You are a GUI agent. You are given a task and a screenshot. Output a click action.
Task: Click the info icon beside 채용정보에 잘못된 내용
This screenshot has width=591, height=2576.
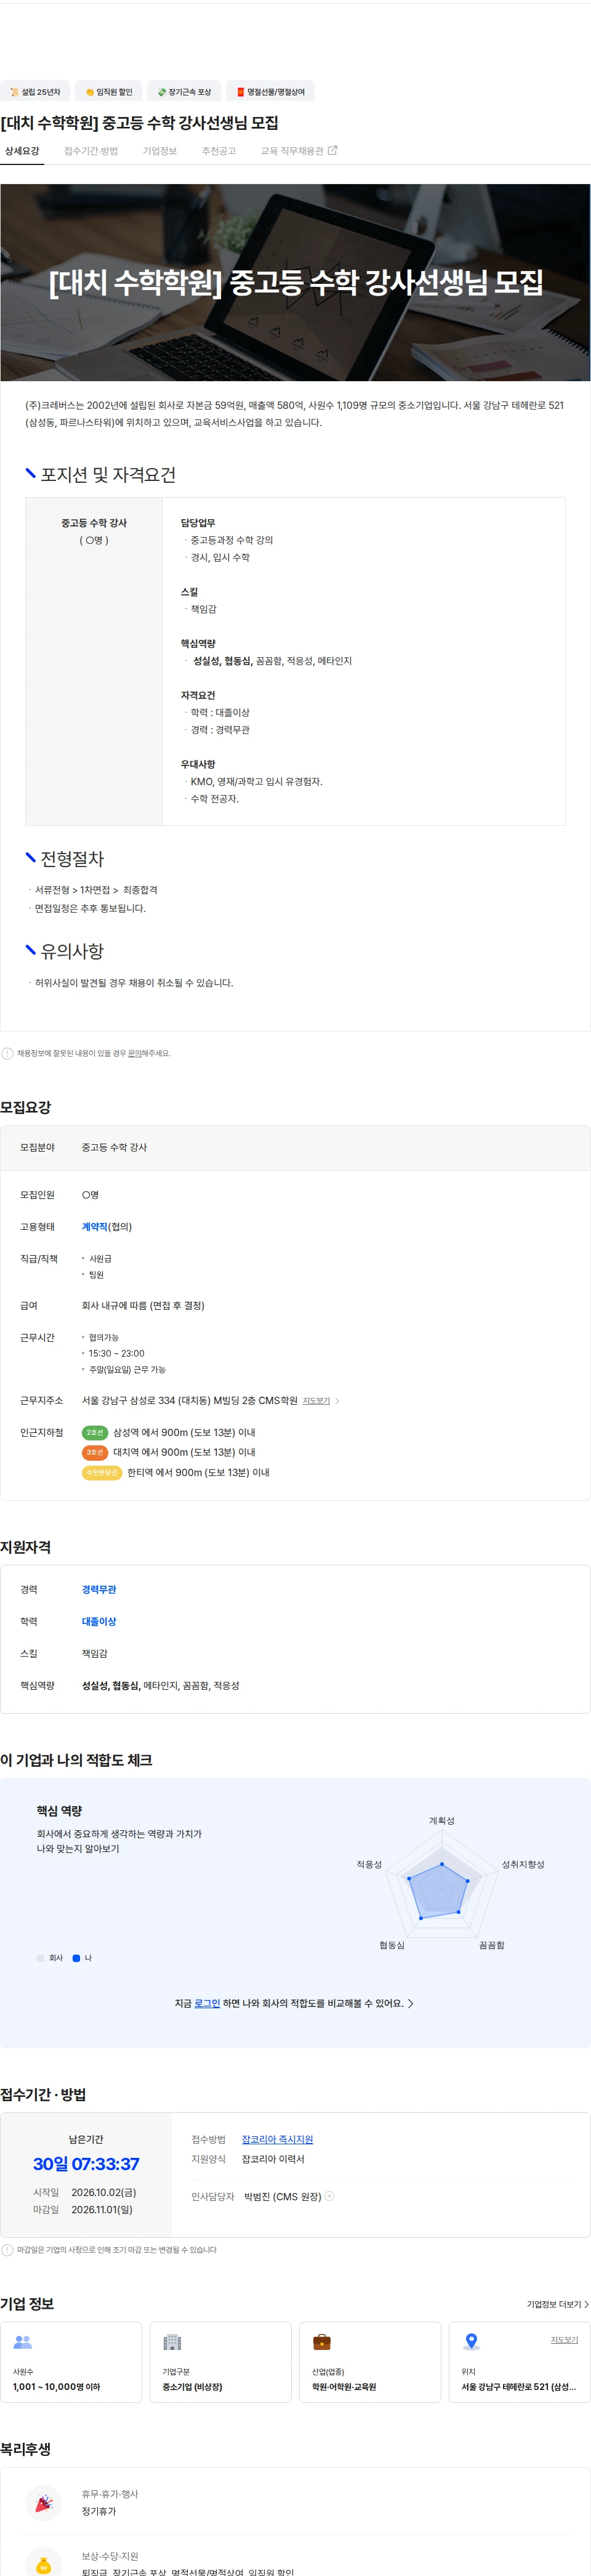8,1053
